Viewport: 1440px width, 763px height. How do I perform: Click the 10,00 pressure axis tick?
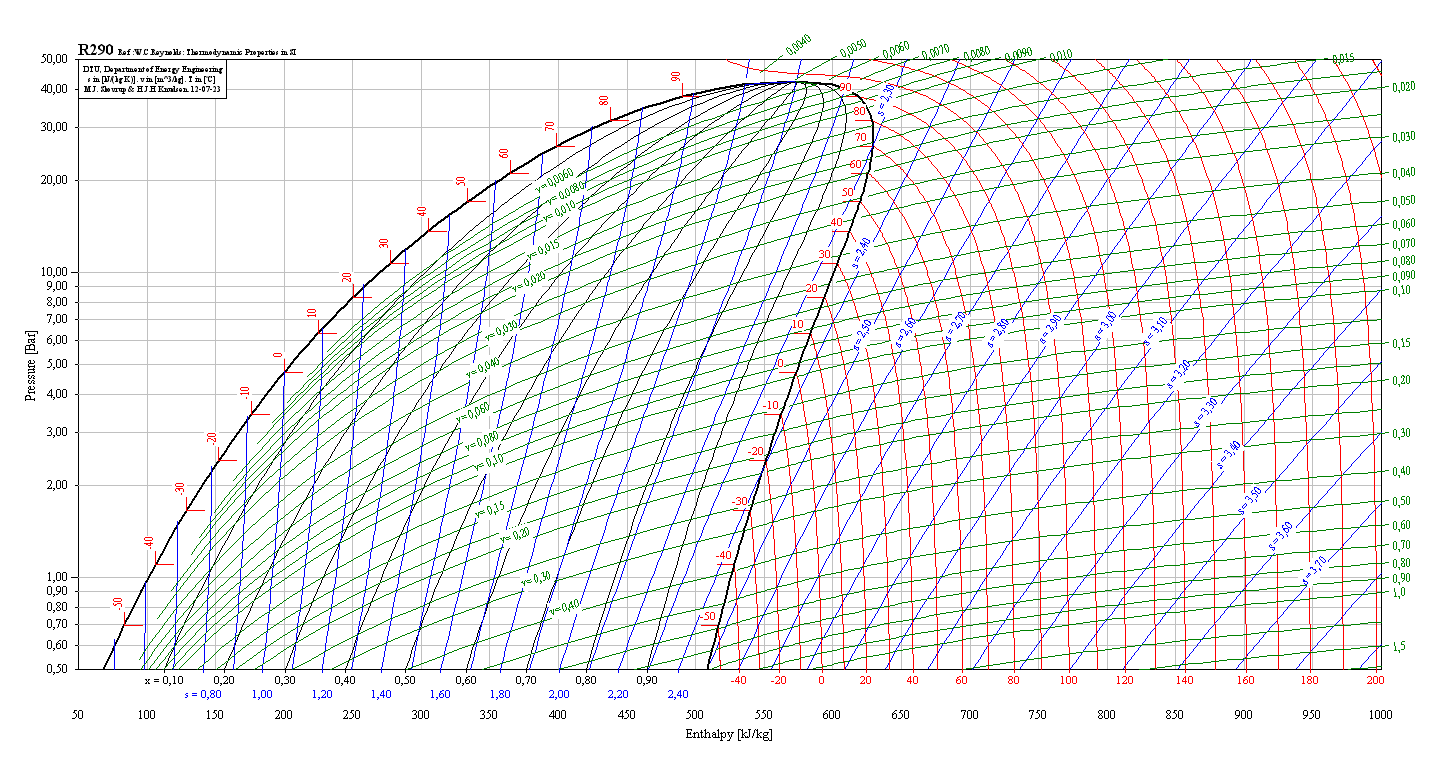[52, 272]
